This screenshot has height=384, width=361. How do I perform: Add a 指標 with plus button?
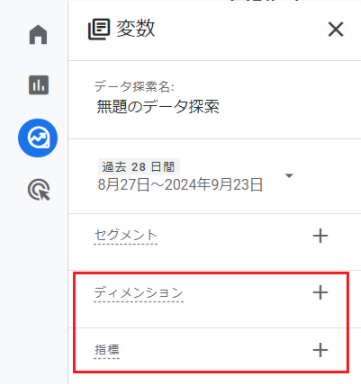coord(320,350)
